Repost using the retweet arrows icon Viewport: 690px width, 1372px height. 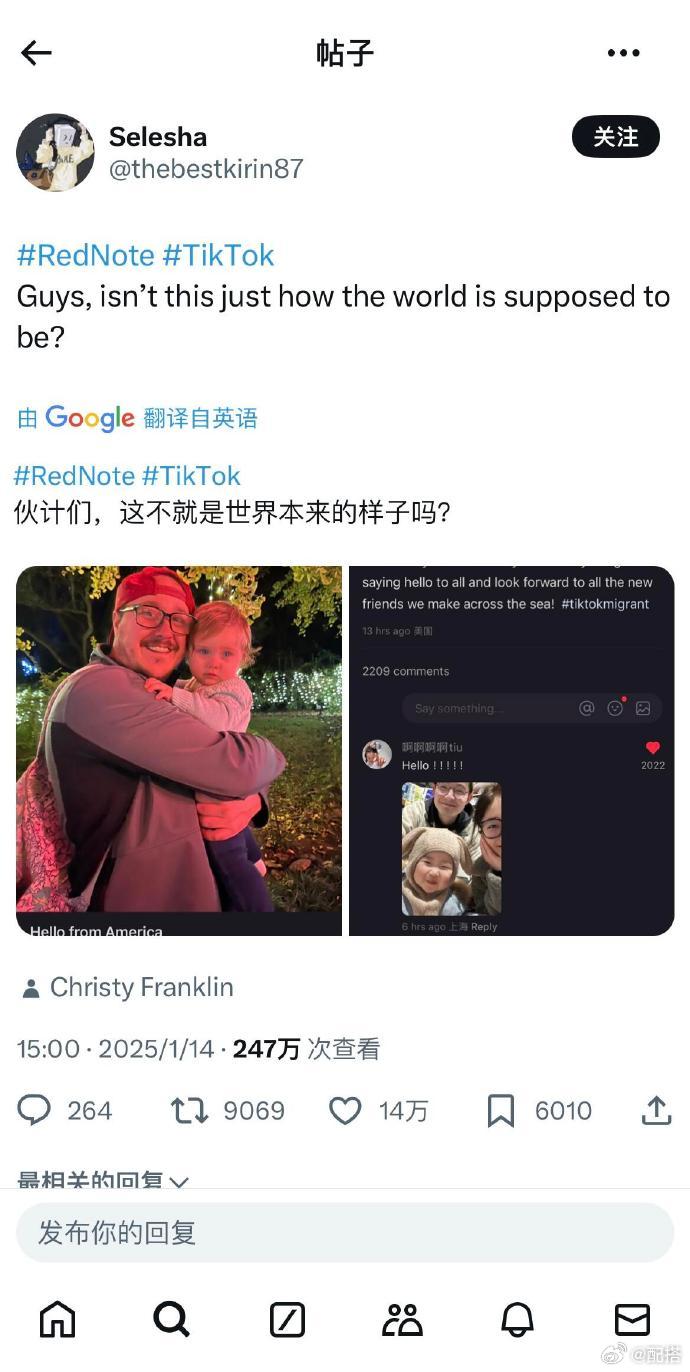tap(189, 1110)
